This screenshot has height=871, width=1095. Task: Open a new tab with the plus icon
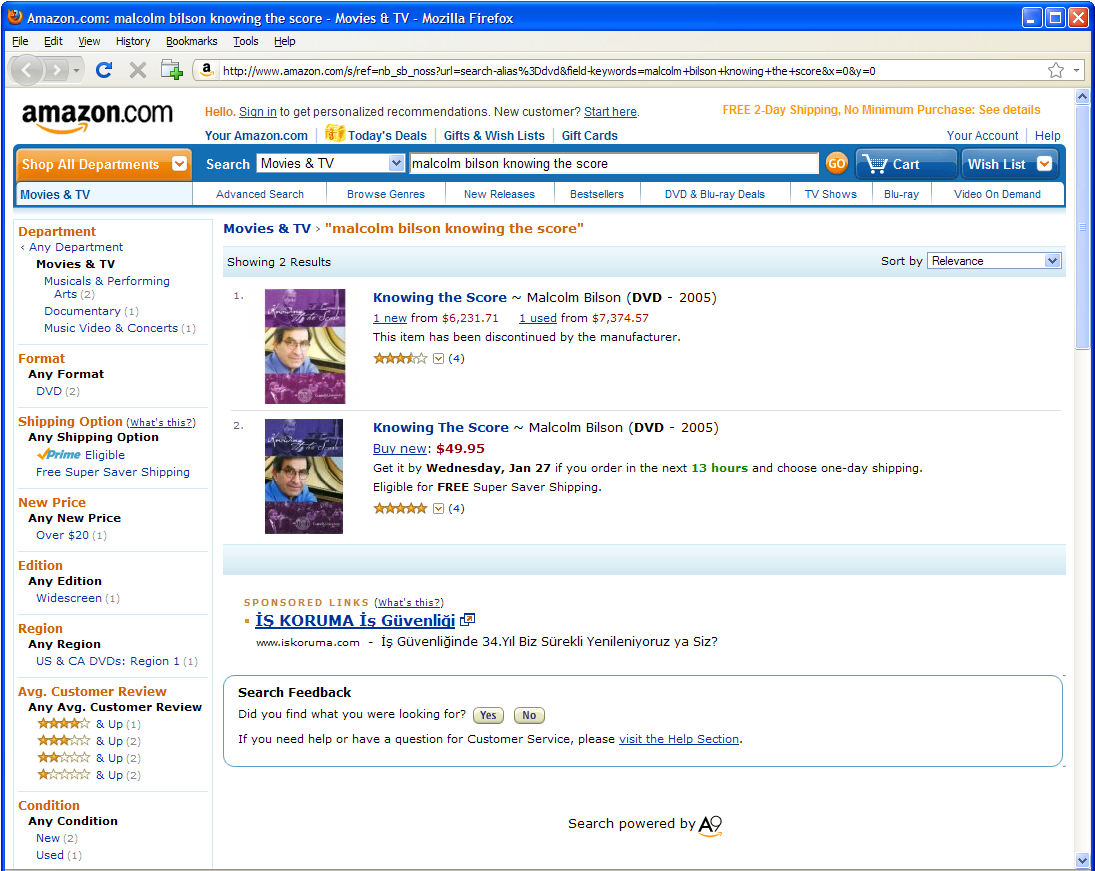click(171, 70)
